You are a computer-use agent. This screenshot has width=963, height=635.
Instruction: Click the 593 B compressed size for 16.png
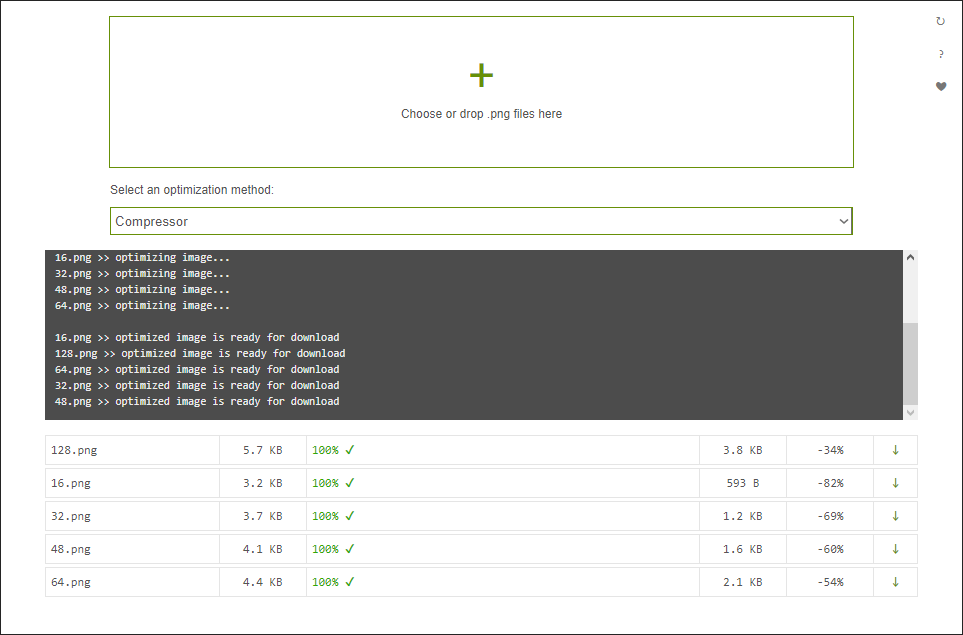point(743,482)
